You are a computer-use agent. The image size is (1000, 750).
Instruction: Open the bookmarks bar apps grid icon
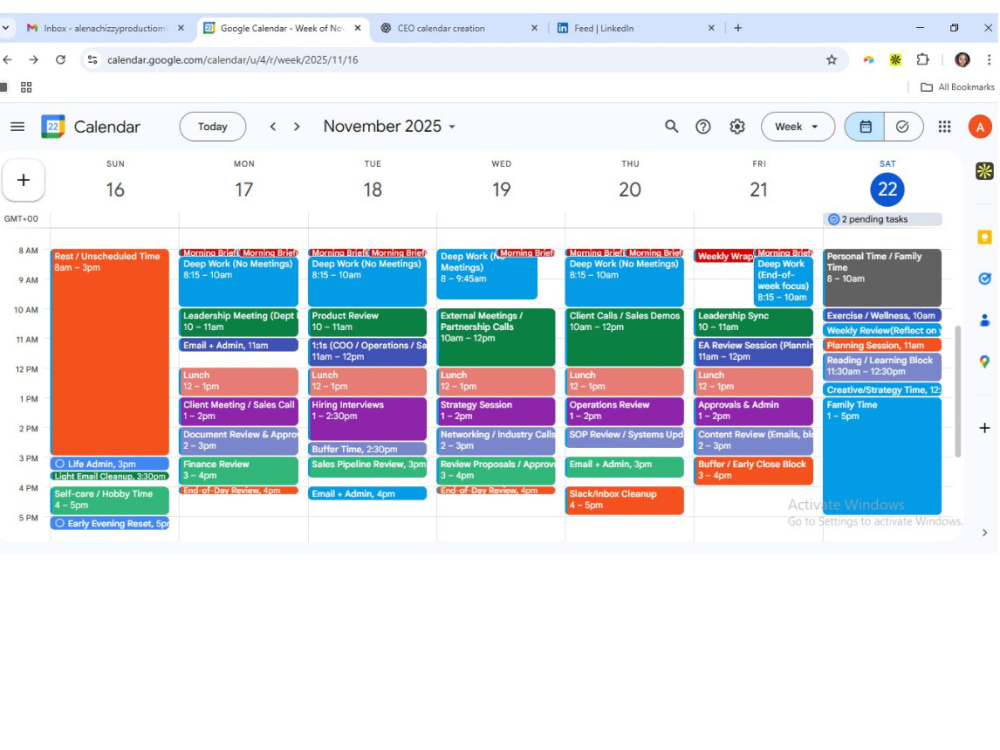tap(26, 87)
